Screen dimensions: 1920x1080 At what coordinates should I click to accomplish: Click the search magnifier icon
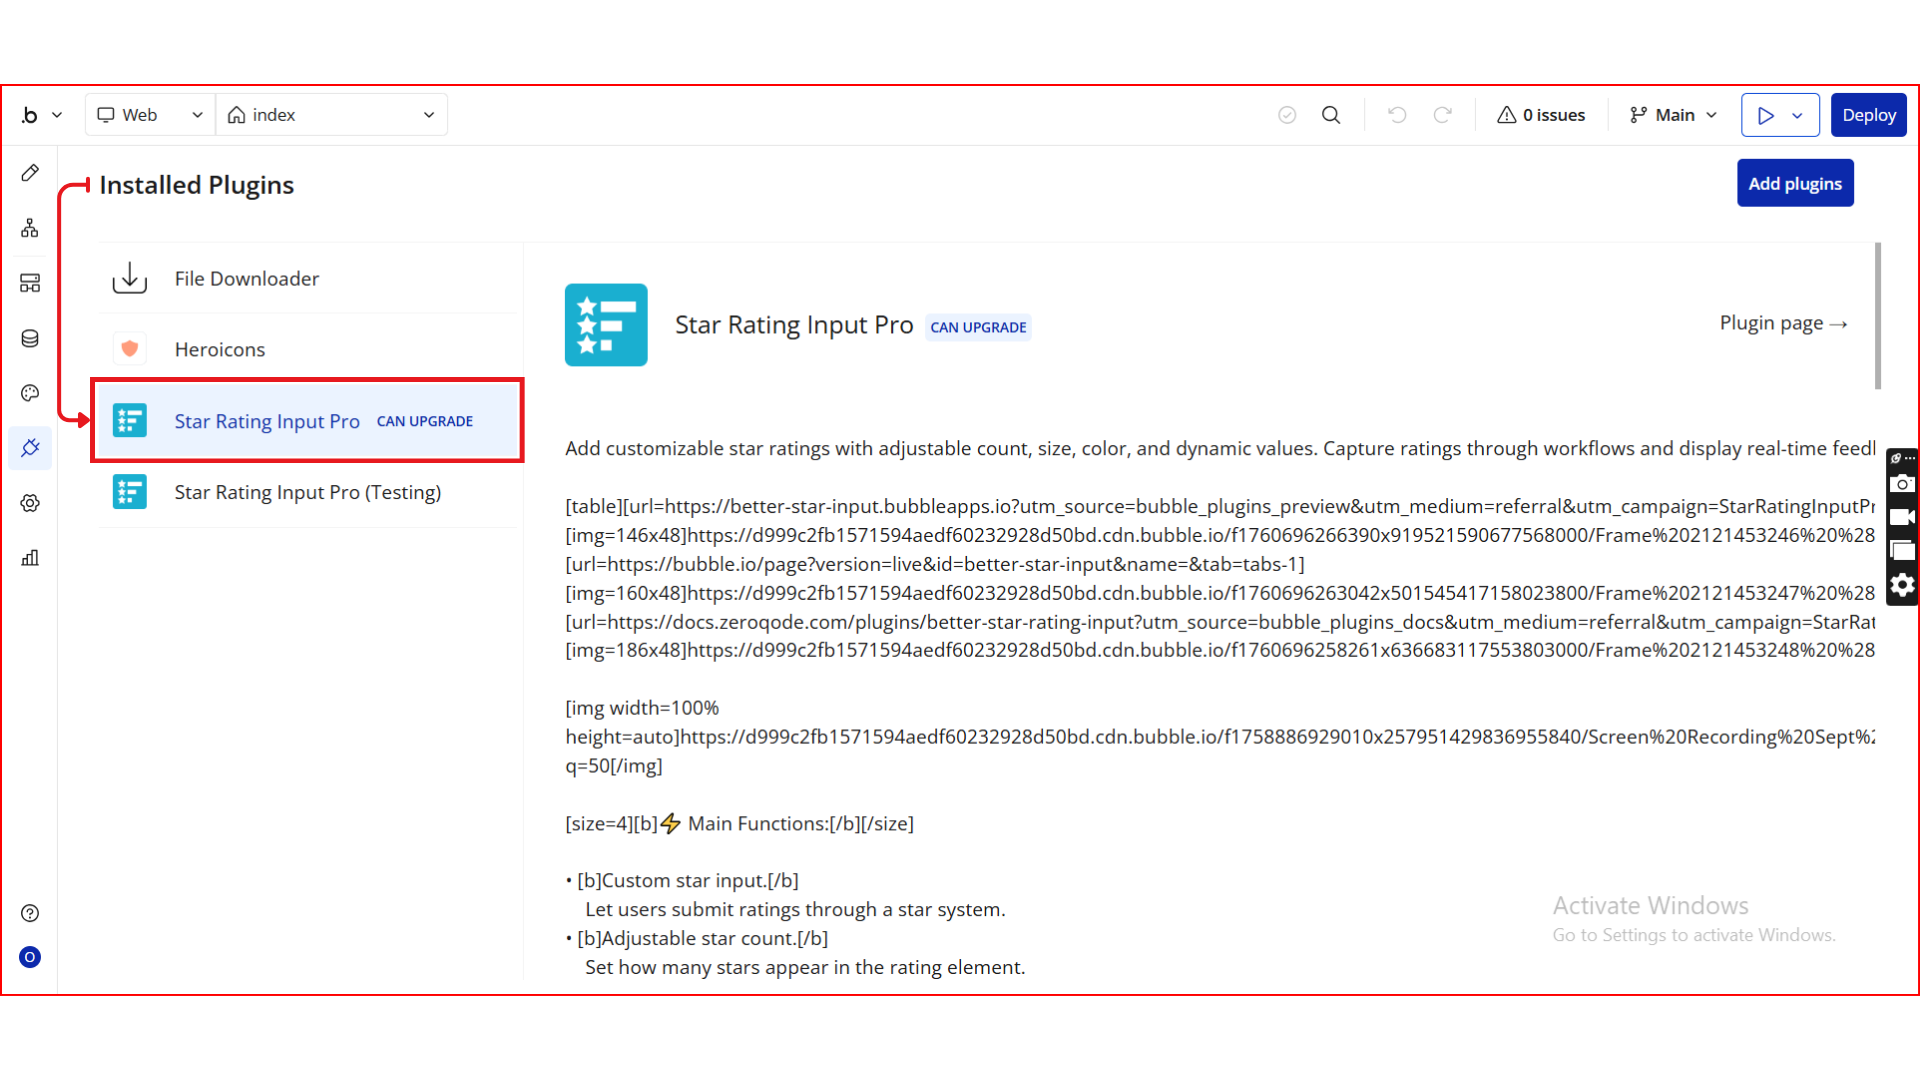[1331, 115]
